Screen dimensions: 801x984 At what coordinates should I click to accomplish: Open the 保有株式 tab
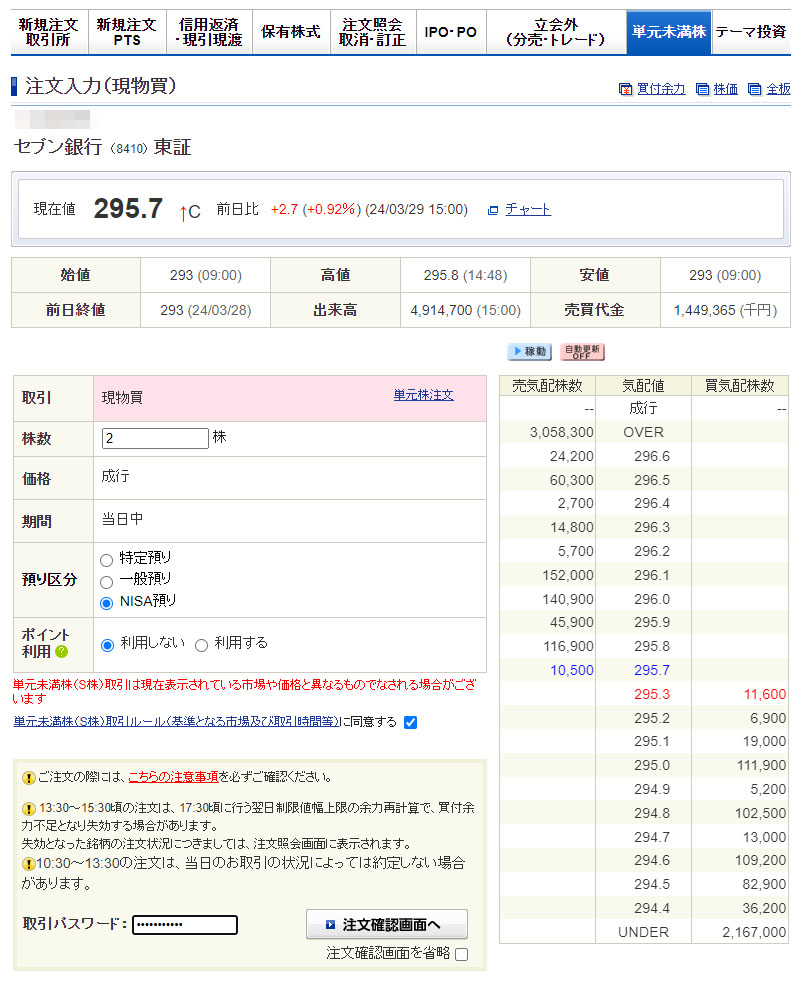tap(290, 32)
